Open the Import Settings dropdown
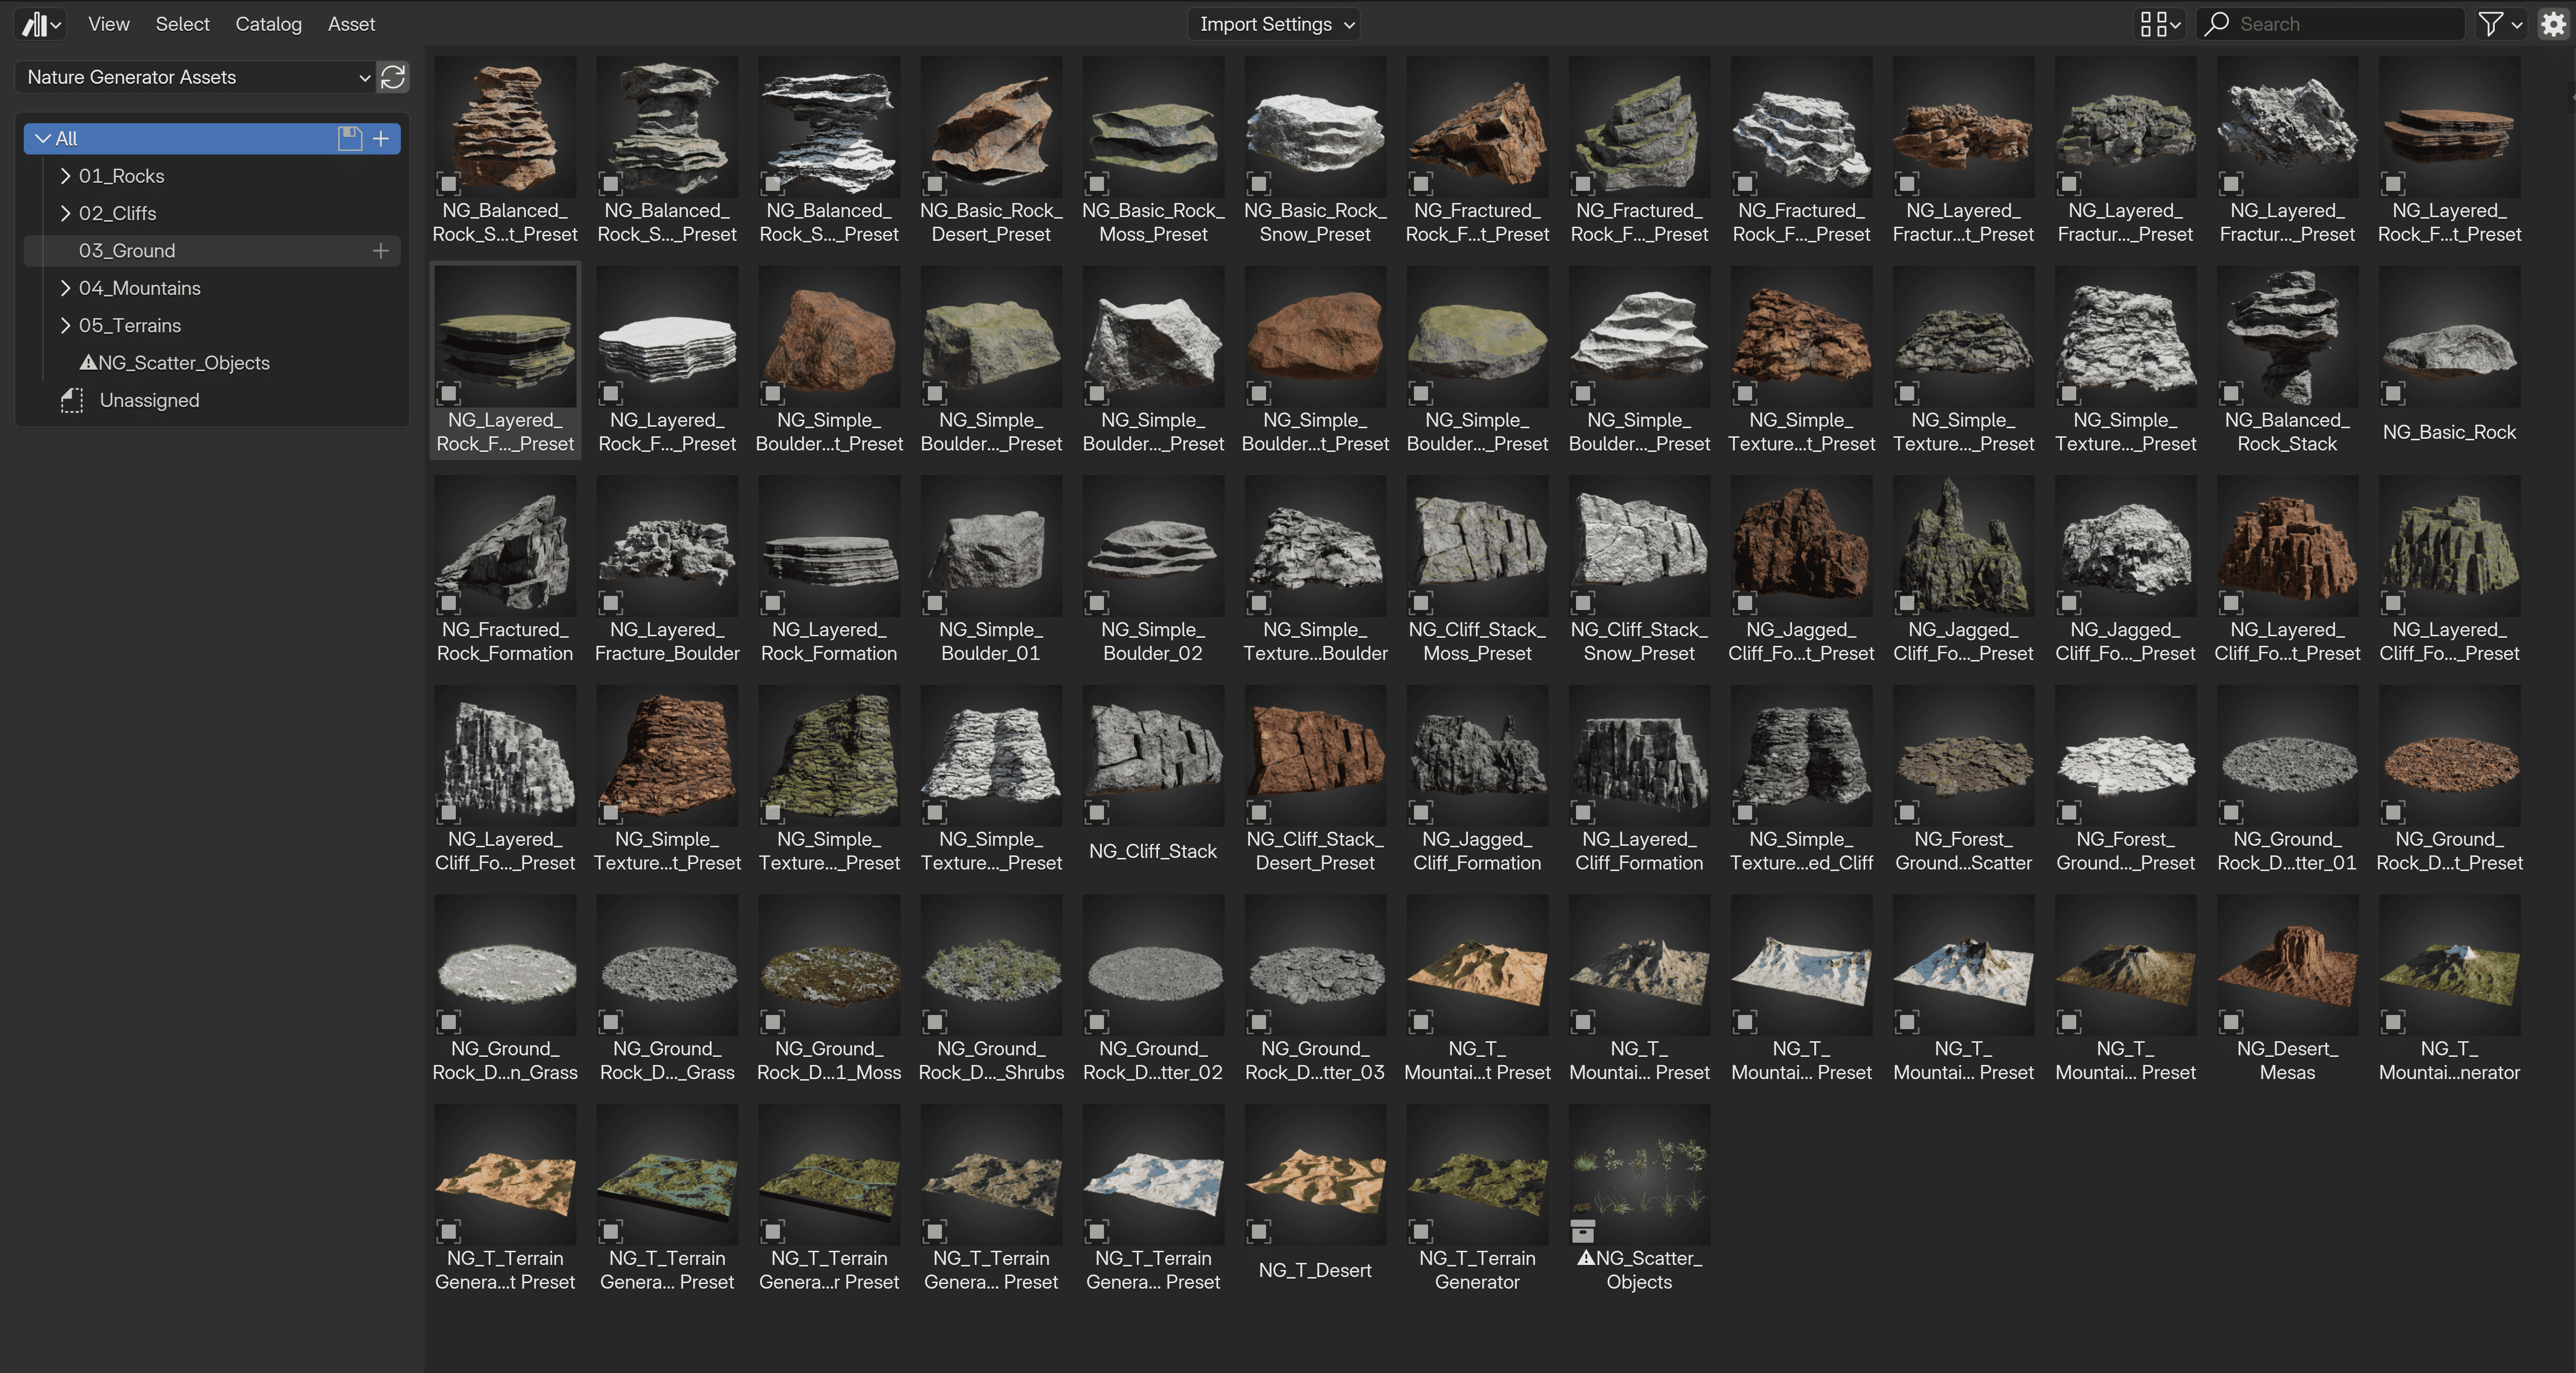This screenshot has height=1373, width=2576. [x=1273, y=23]
